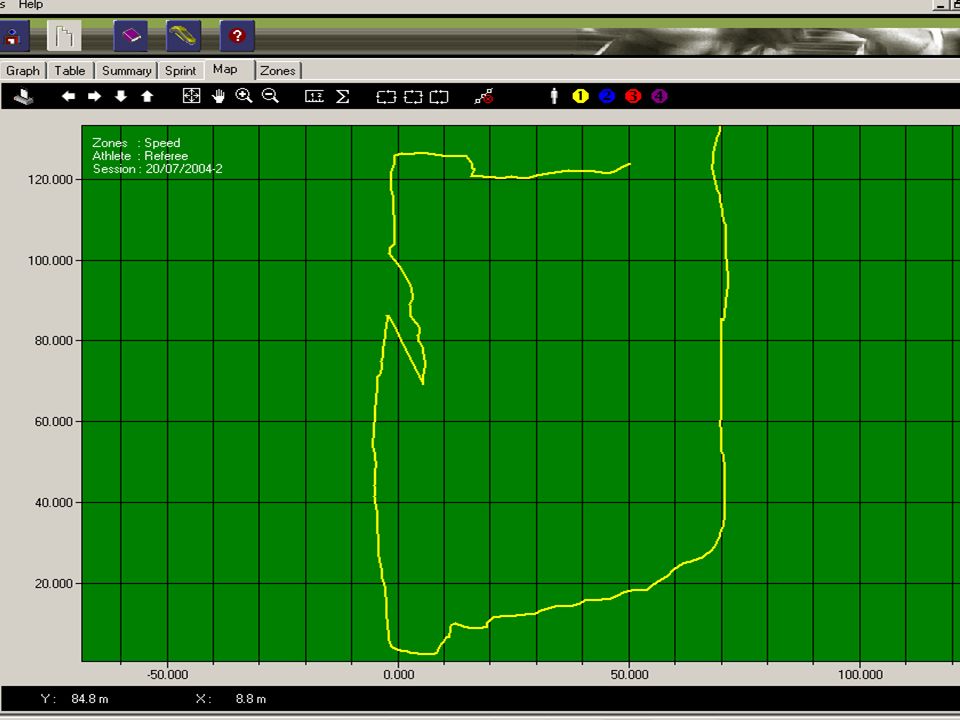Click the 'Session : 20/07/2004-2' text

click(157, 169)
